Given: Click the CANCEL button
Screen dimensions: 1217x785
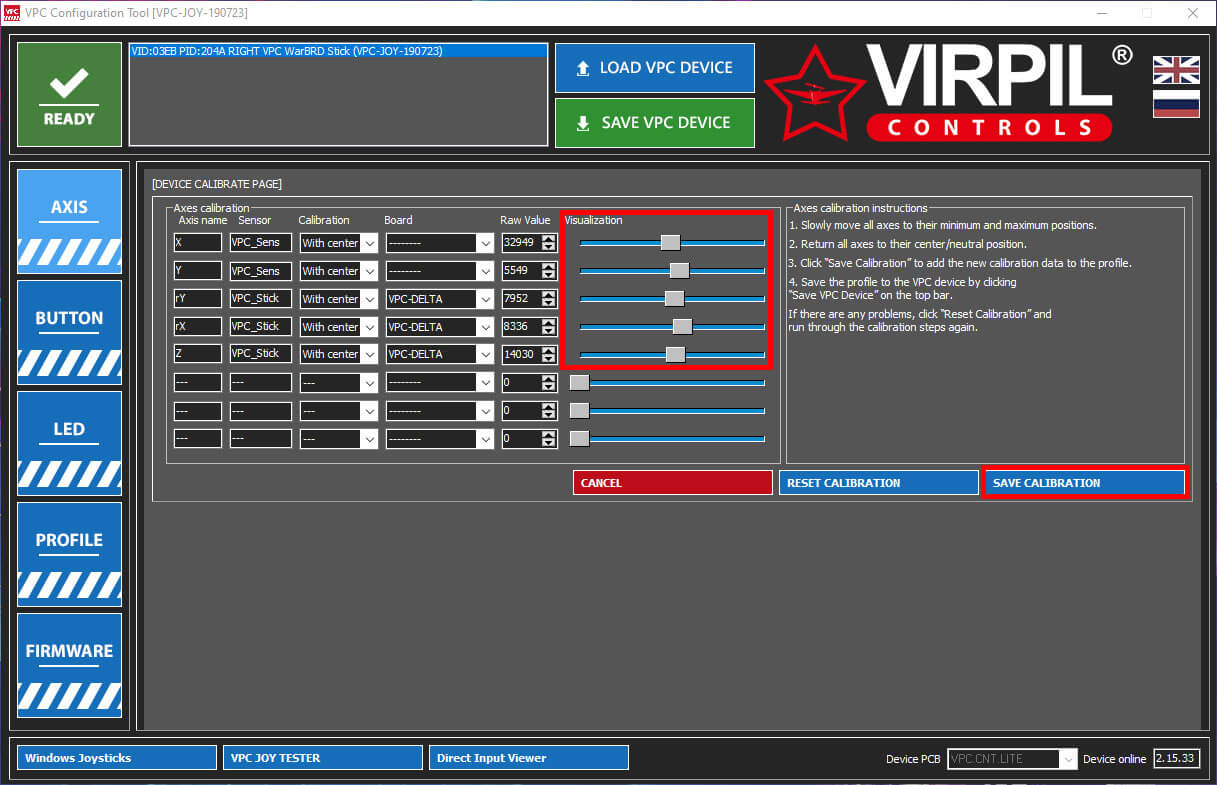Looking at the screenshot, I should [x=673, y=483].
